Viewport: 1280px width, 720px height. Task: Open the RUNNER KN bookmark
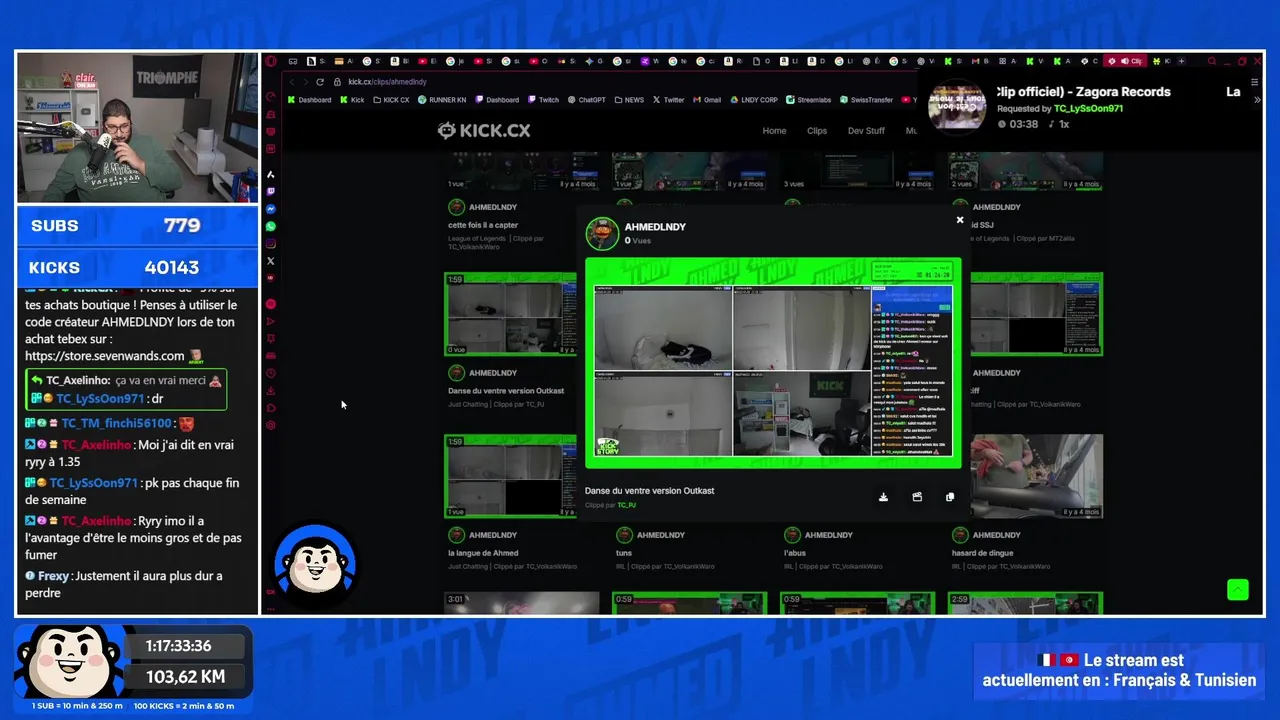click(442, 100)
